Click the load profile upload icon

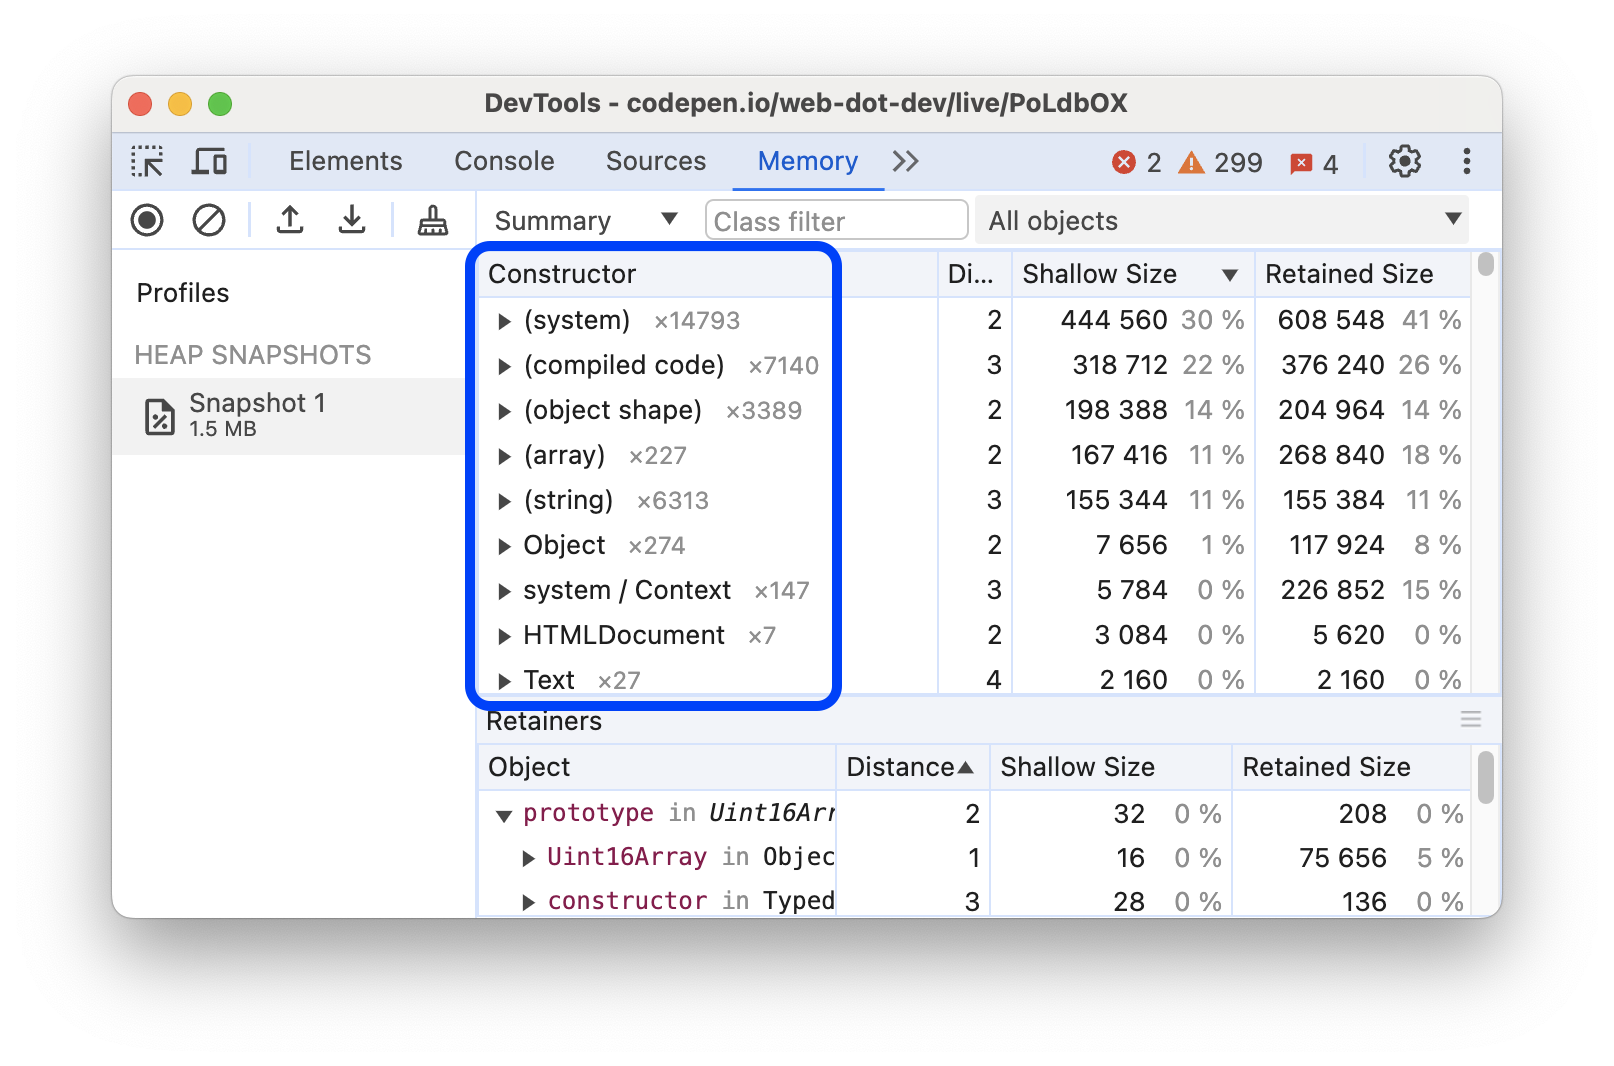pyautogui.click(x=290, y=220)
